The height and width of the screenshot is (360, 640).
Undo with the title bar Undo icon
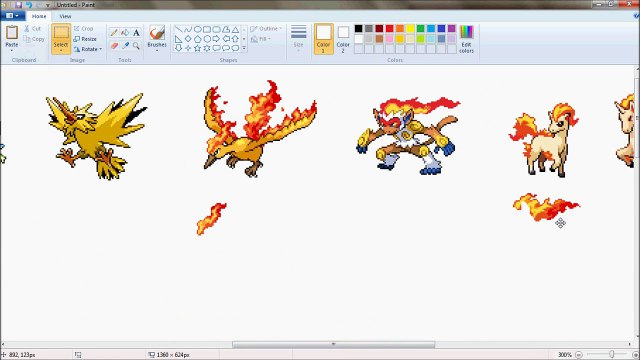[29, 5]
